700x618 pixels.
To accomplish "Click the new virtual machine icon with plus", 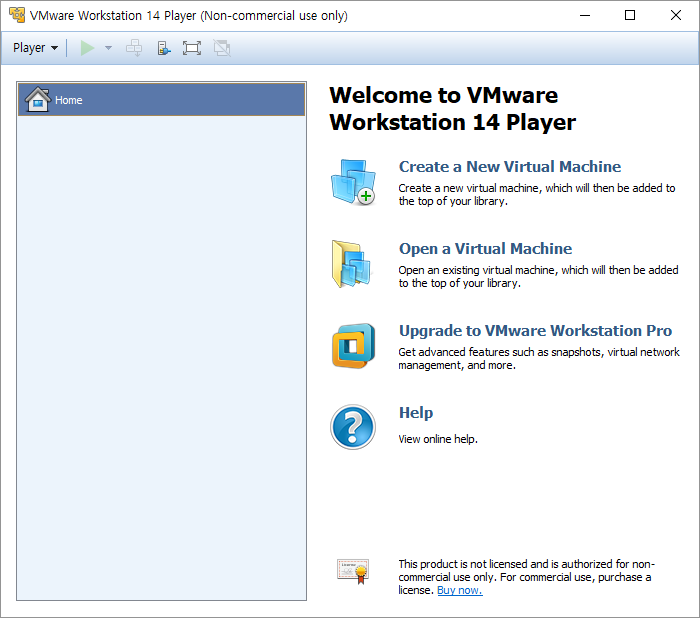I will (x=354, y=182).
